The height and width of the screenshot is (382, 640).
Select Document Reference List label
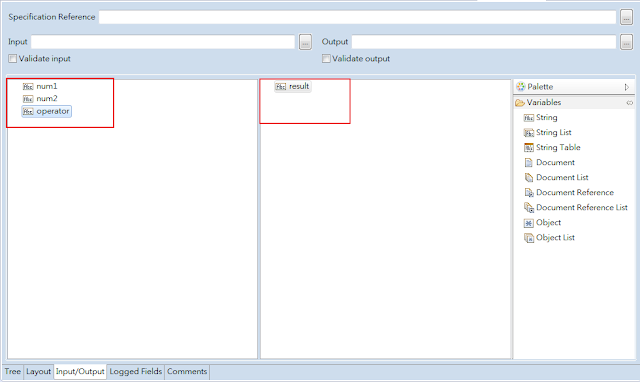582,208
